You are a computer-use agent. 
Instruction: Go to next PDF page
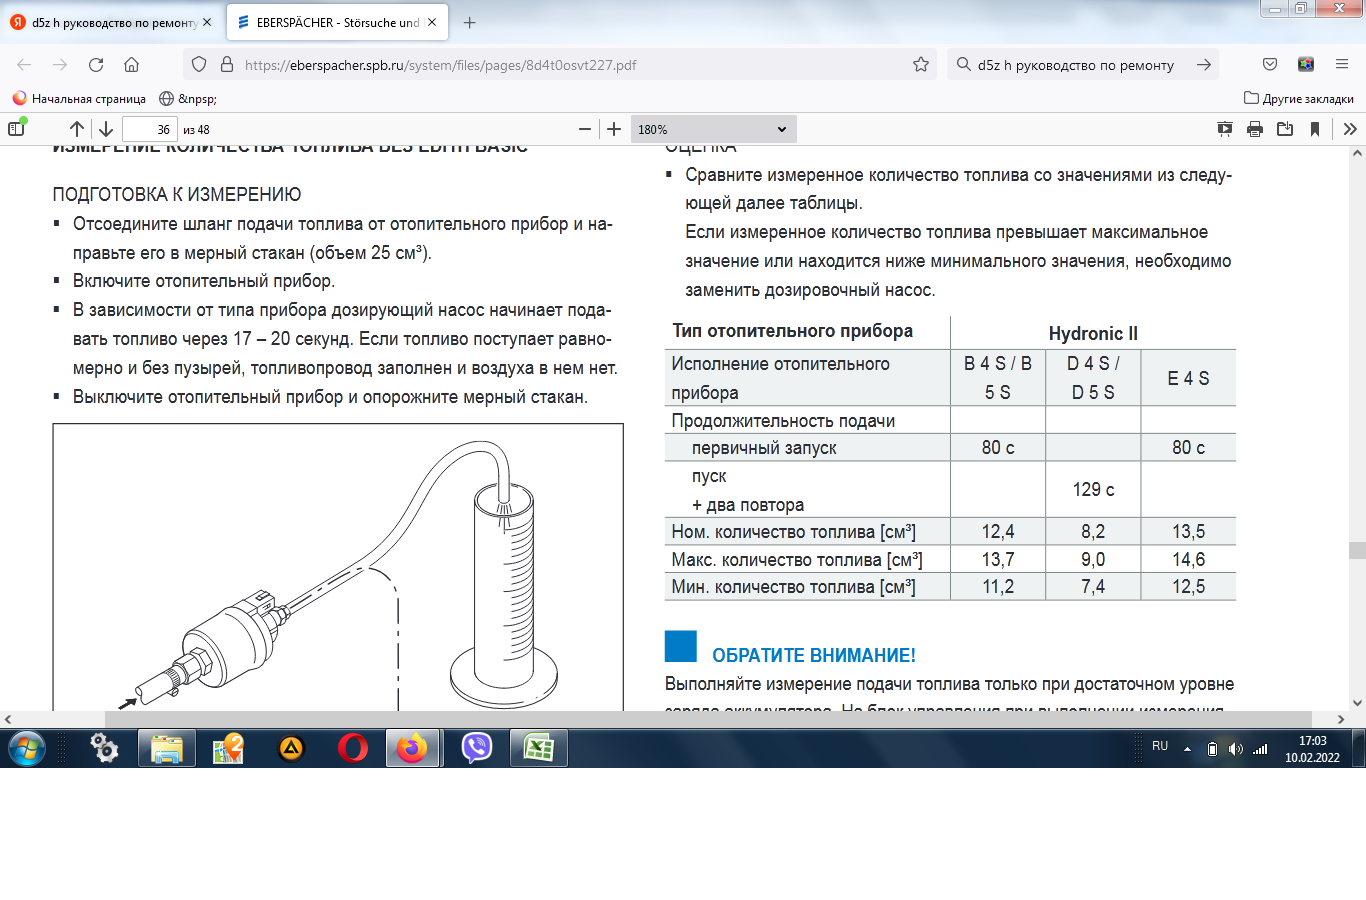pyautogui.click(x=106, y=129)
